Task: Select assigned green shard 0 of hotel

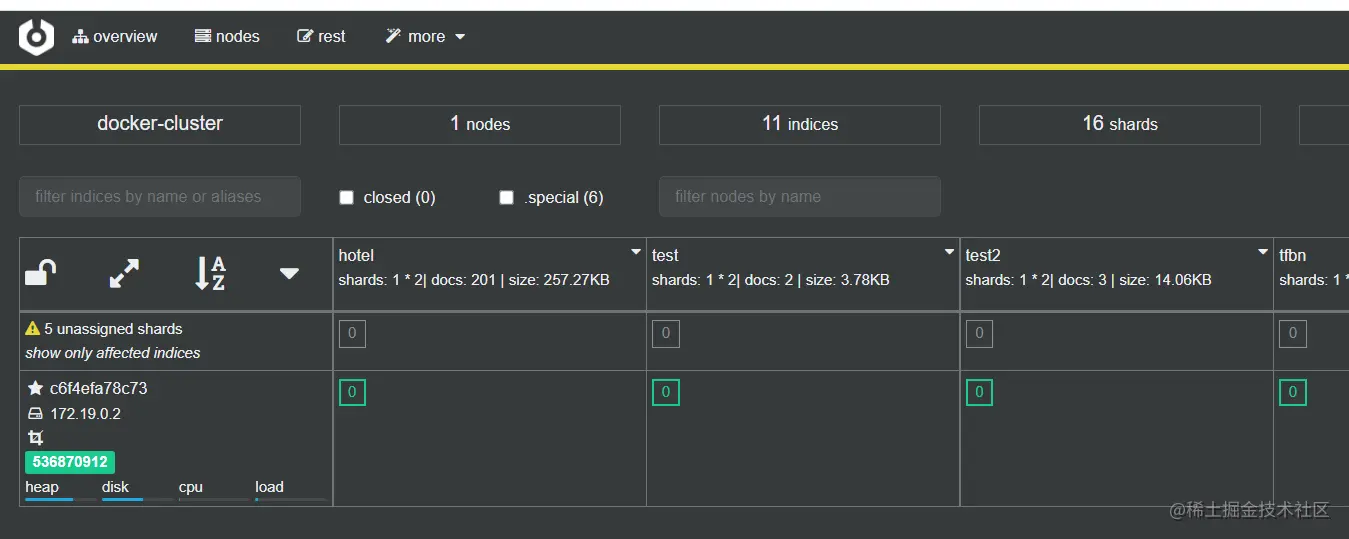Action: point(352,392)
